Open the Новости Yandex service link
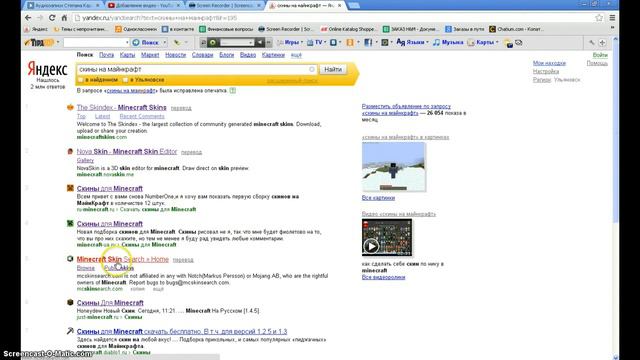The width and height of the screenshot is (640, 360). pos(176,55)
